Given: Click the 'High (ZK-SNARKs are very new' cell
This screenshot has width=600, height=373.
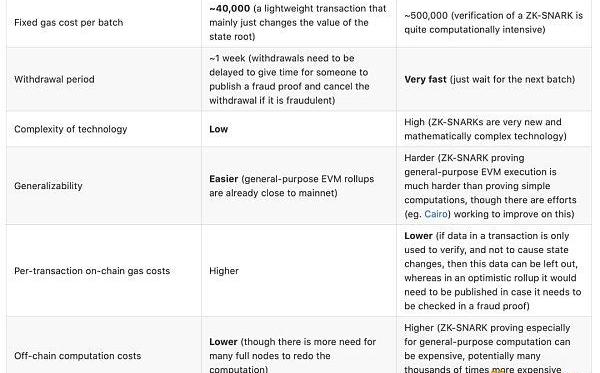Looking at the screenshot, I should (494, 129).
